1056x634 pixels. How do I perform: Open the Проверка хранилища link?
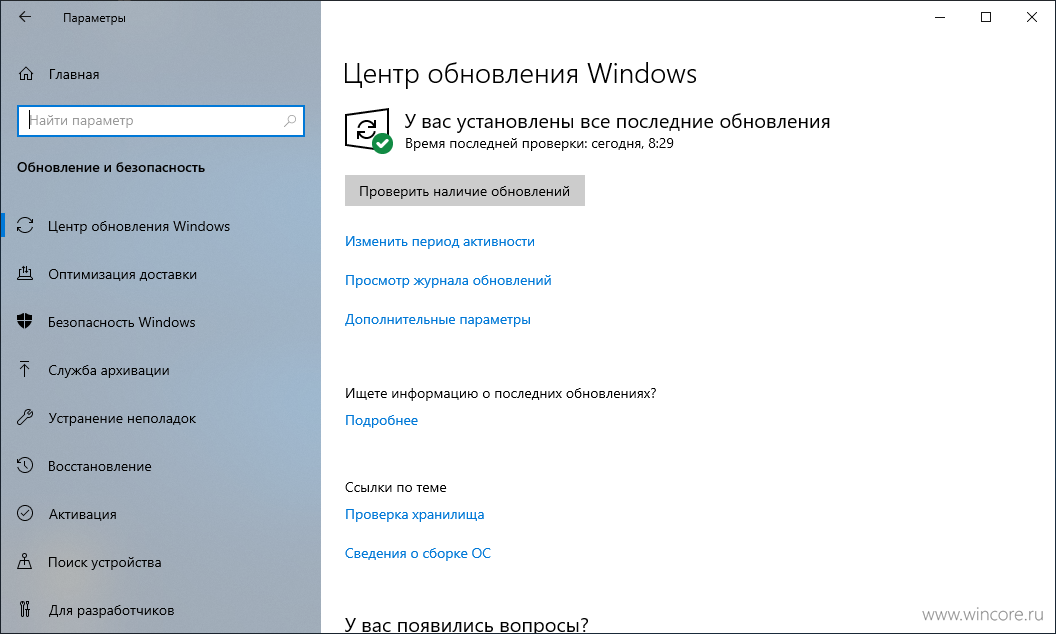pyautogui.click(x=414, y=514)
